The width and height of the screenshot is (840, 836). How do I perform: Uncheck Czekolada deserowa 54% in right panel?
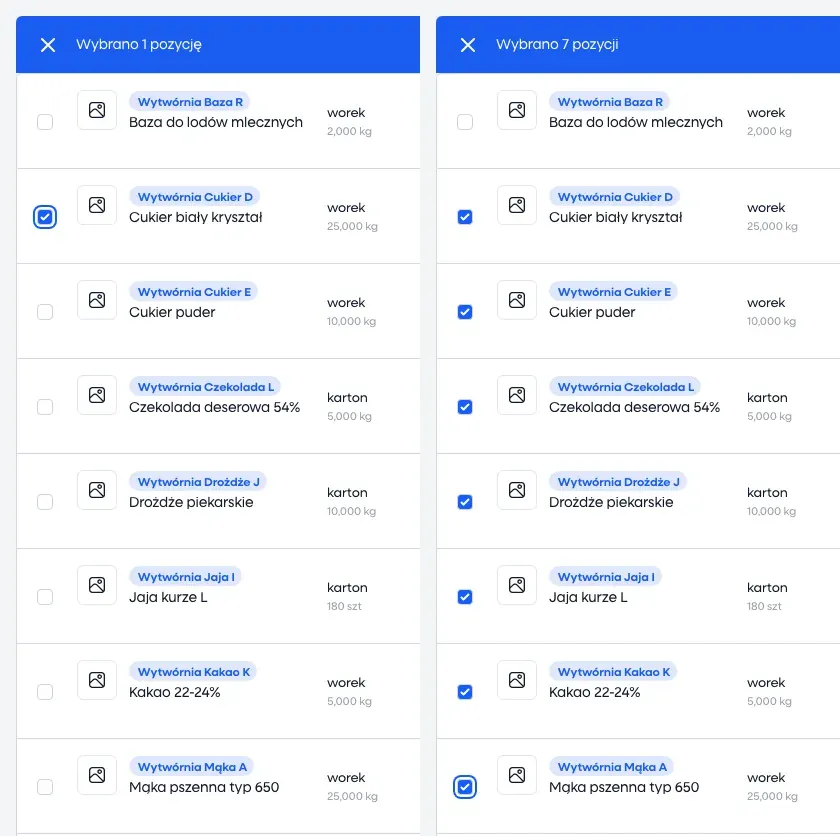(465, 407)
